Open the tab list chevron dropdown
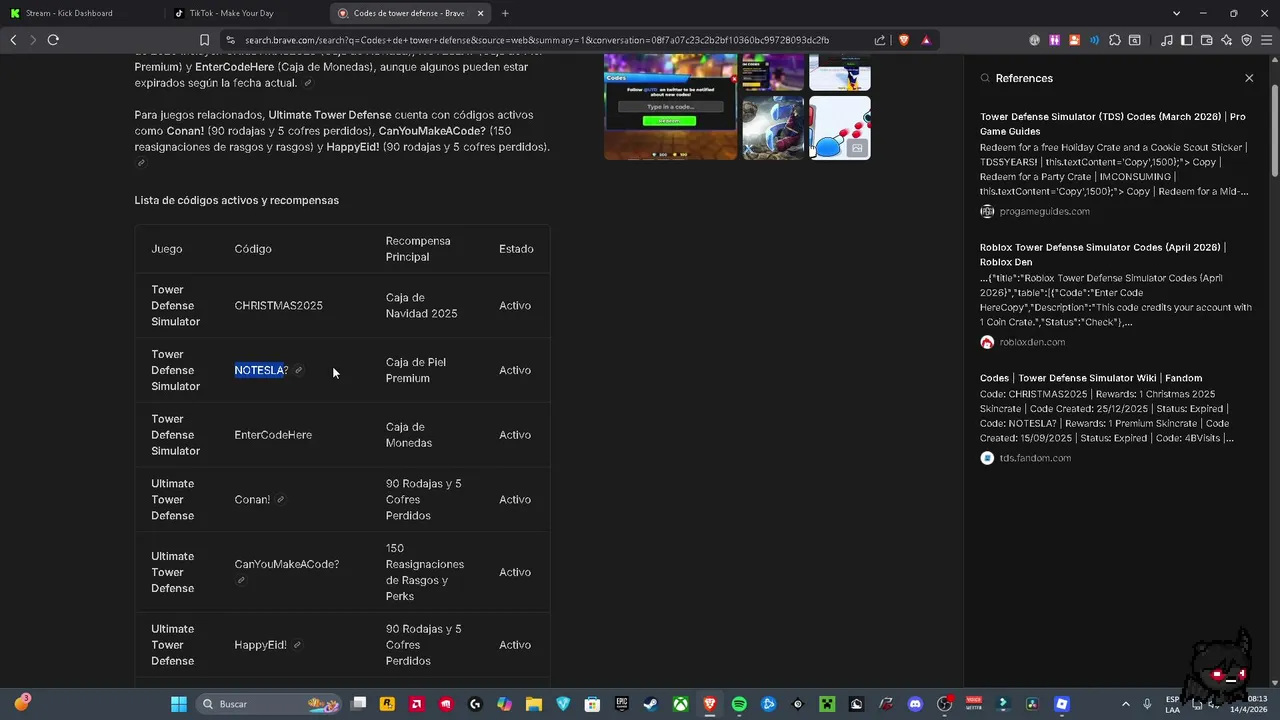The height and width of the screenshot is (720, 1280). click(1177, 13)
